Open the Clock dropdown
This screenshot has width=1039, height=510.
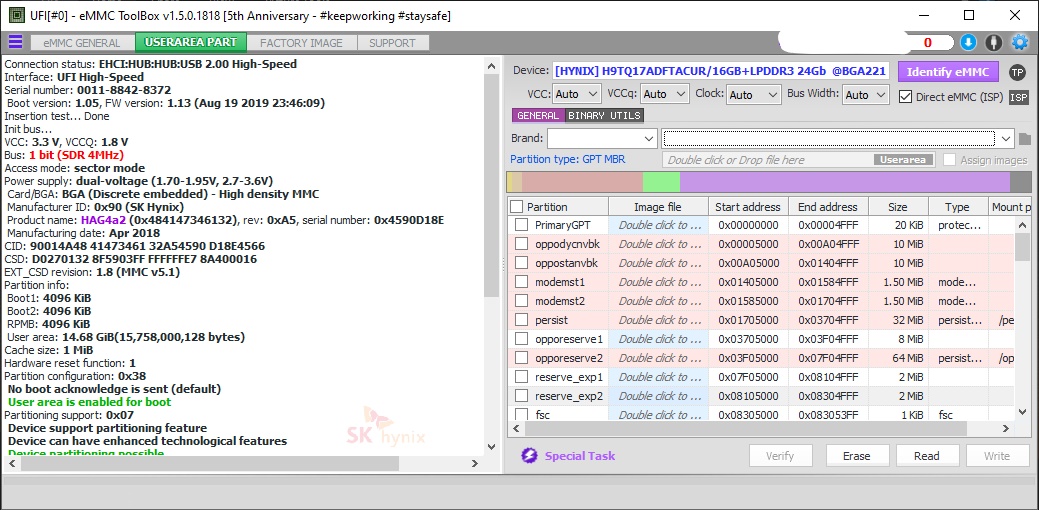pos(754,95)
